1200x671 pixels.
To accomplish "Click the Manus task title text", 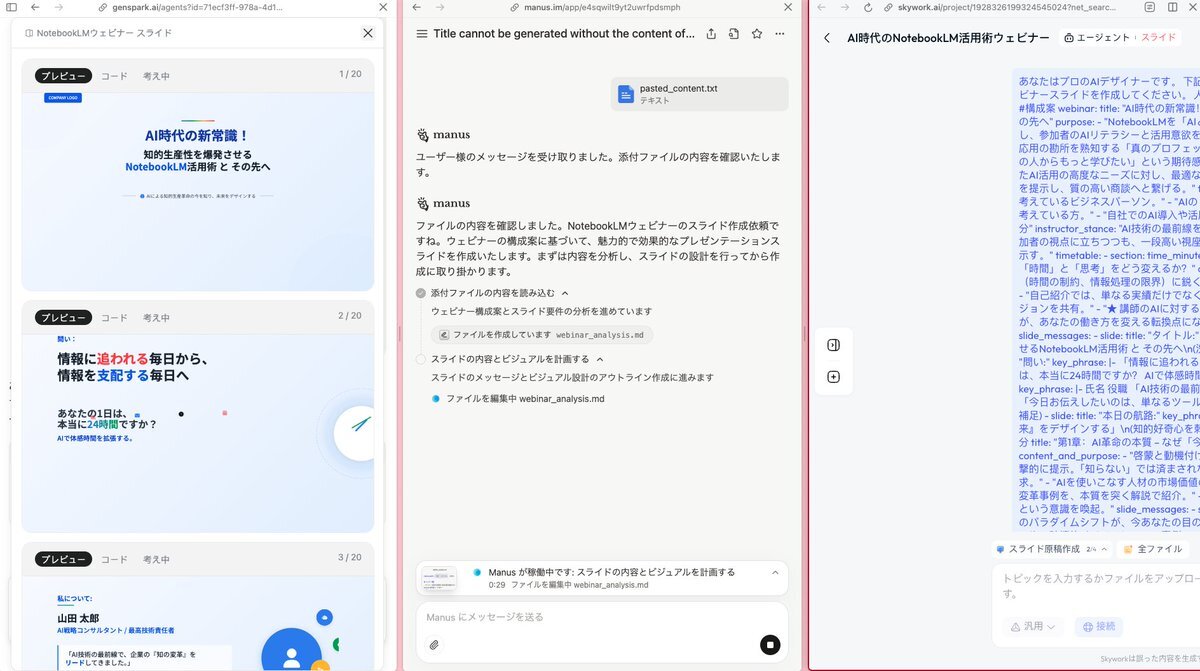I will [x=564, y=34].
